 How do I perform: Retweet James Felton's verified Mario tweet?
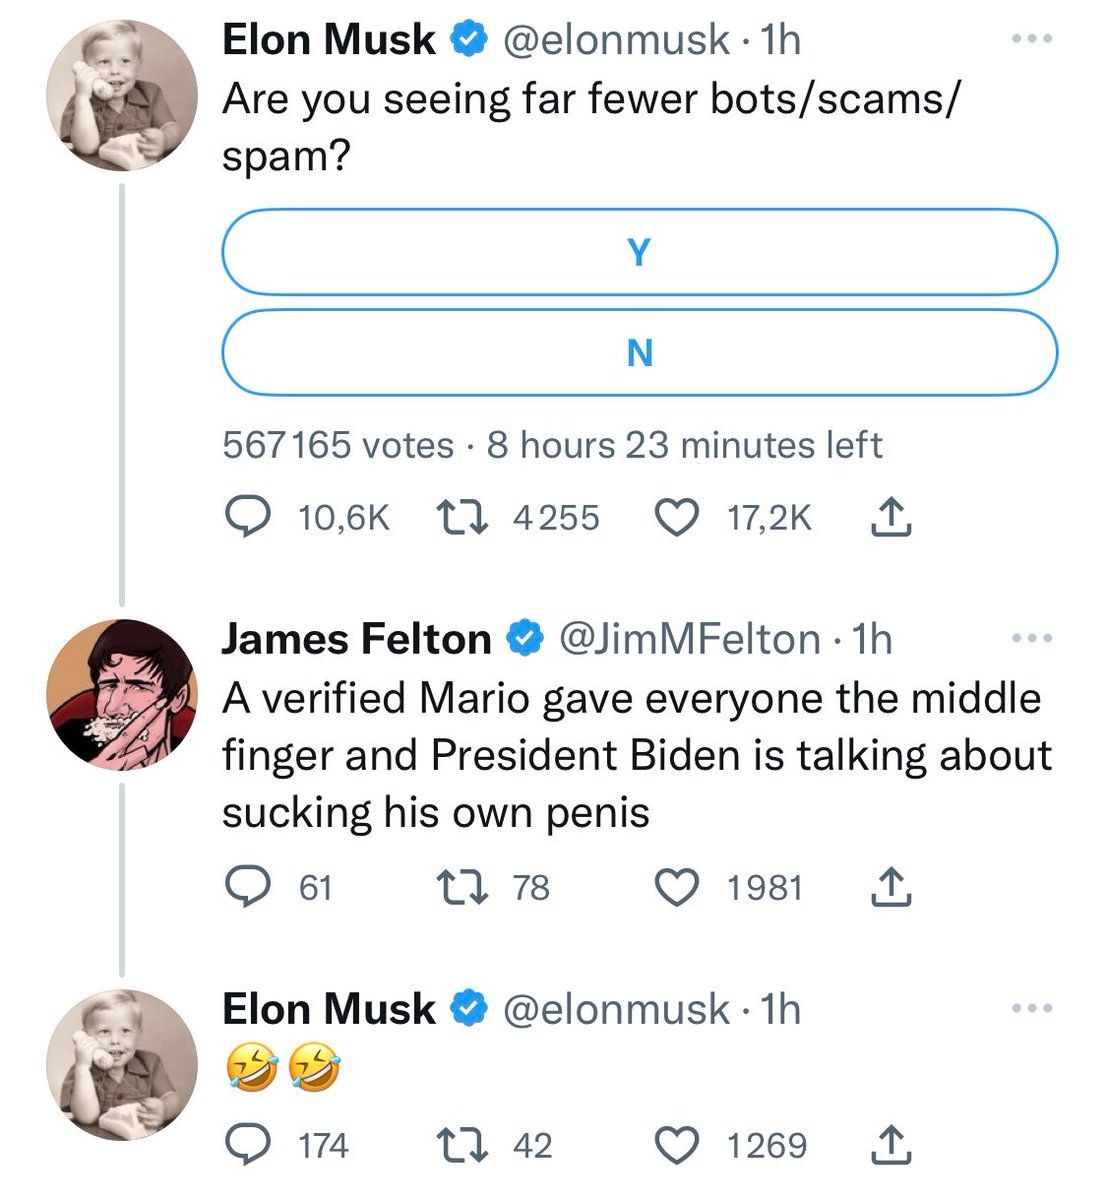tap(462, 887)
